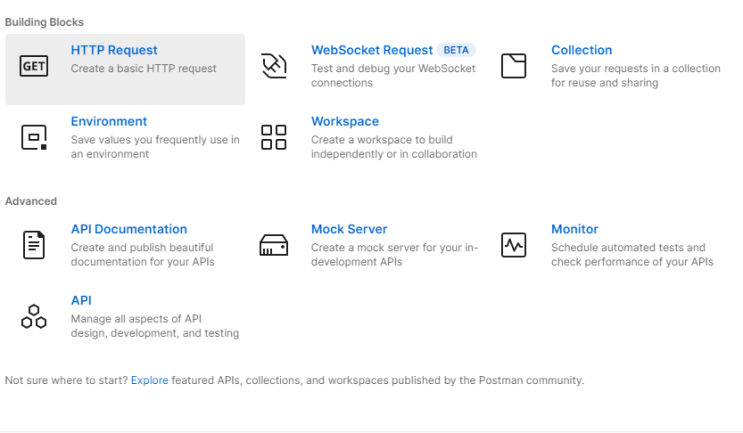The height and width of the screenshot is (433, 743).
Task: Click the 'Building Blocks' section heading
Action: 45,22
